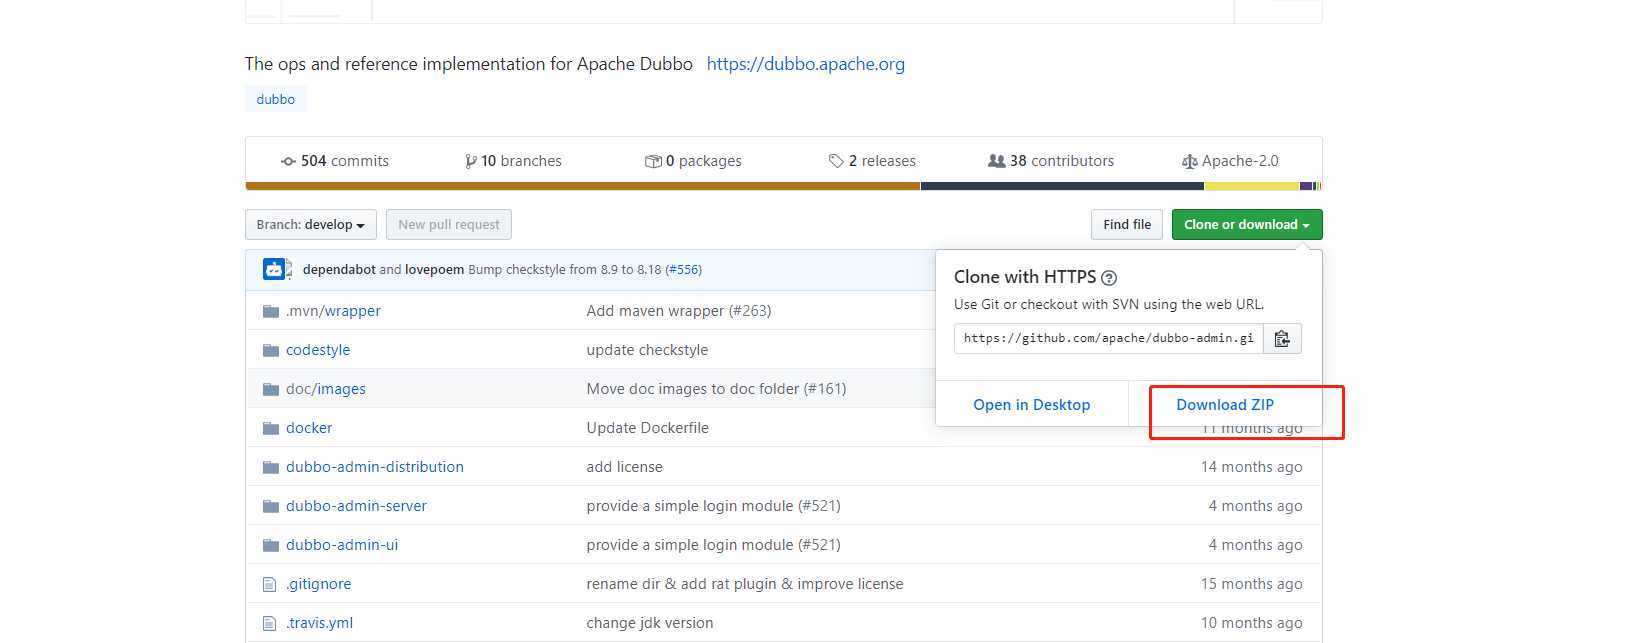Open the doc/images folder
This screenshot has height=643, width=1633.
tap(326, 389)
